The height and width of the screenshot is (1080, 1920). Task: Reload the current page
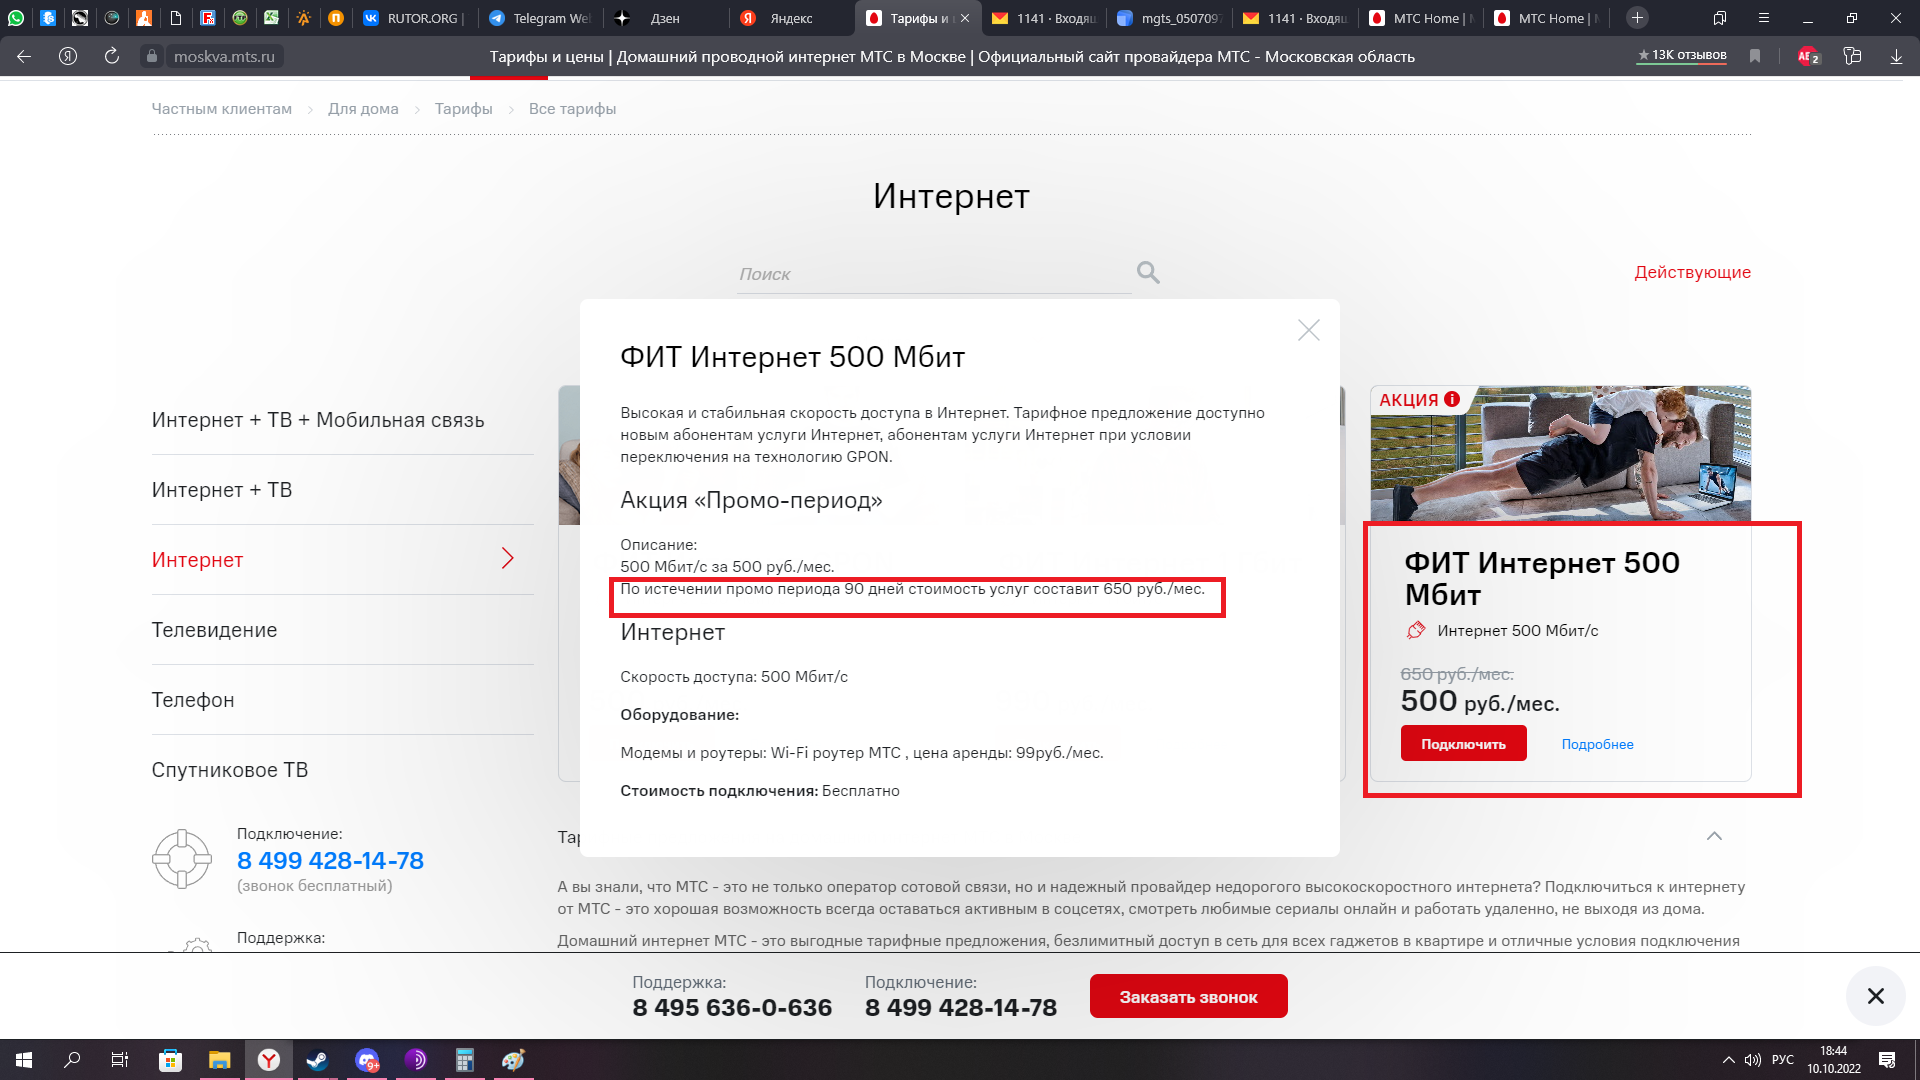[112, 56]
